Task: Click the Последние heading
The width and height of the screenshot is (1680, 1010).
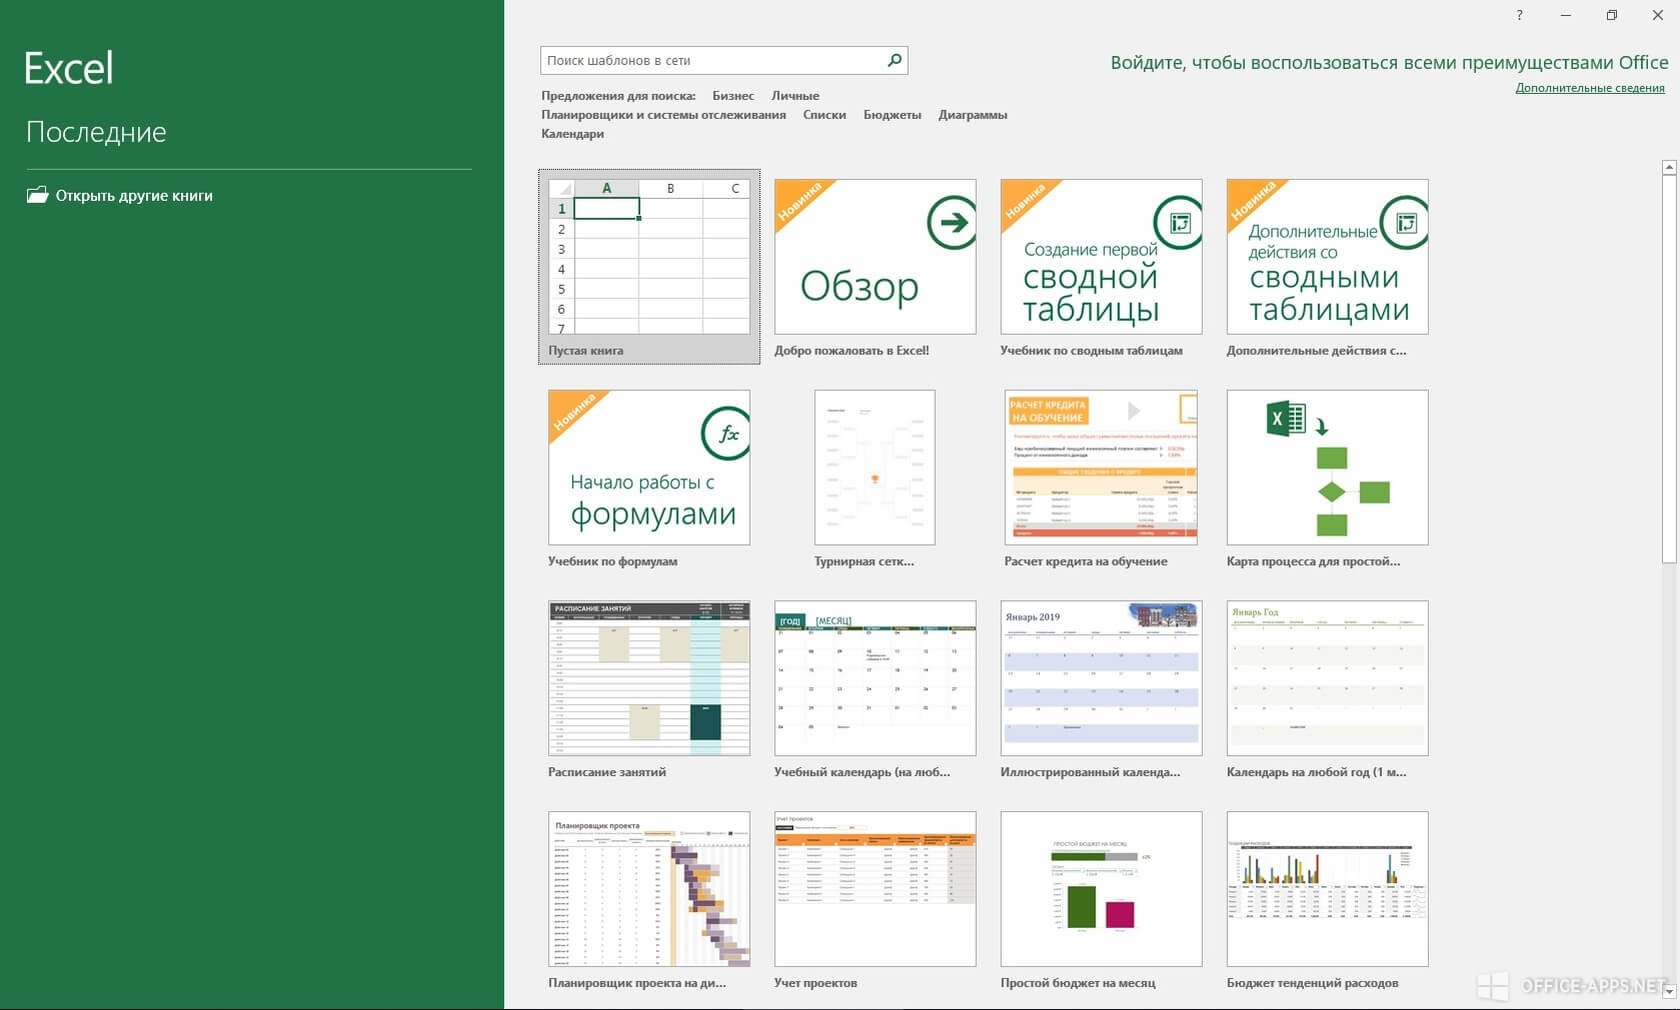Action: (96, 132)
